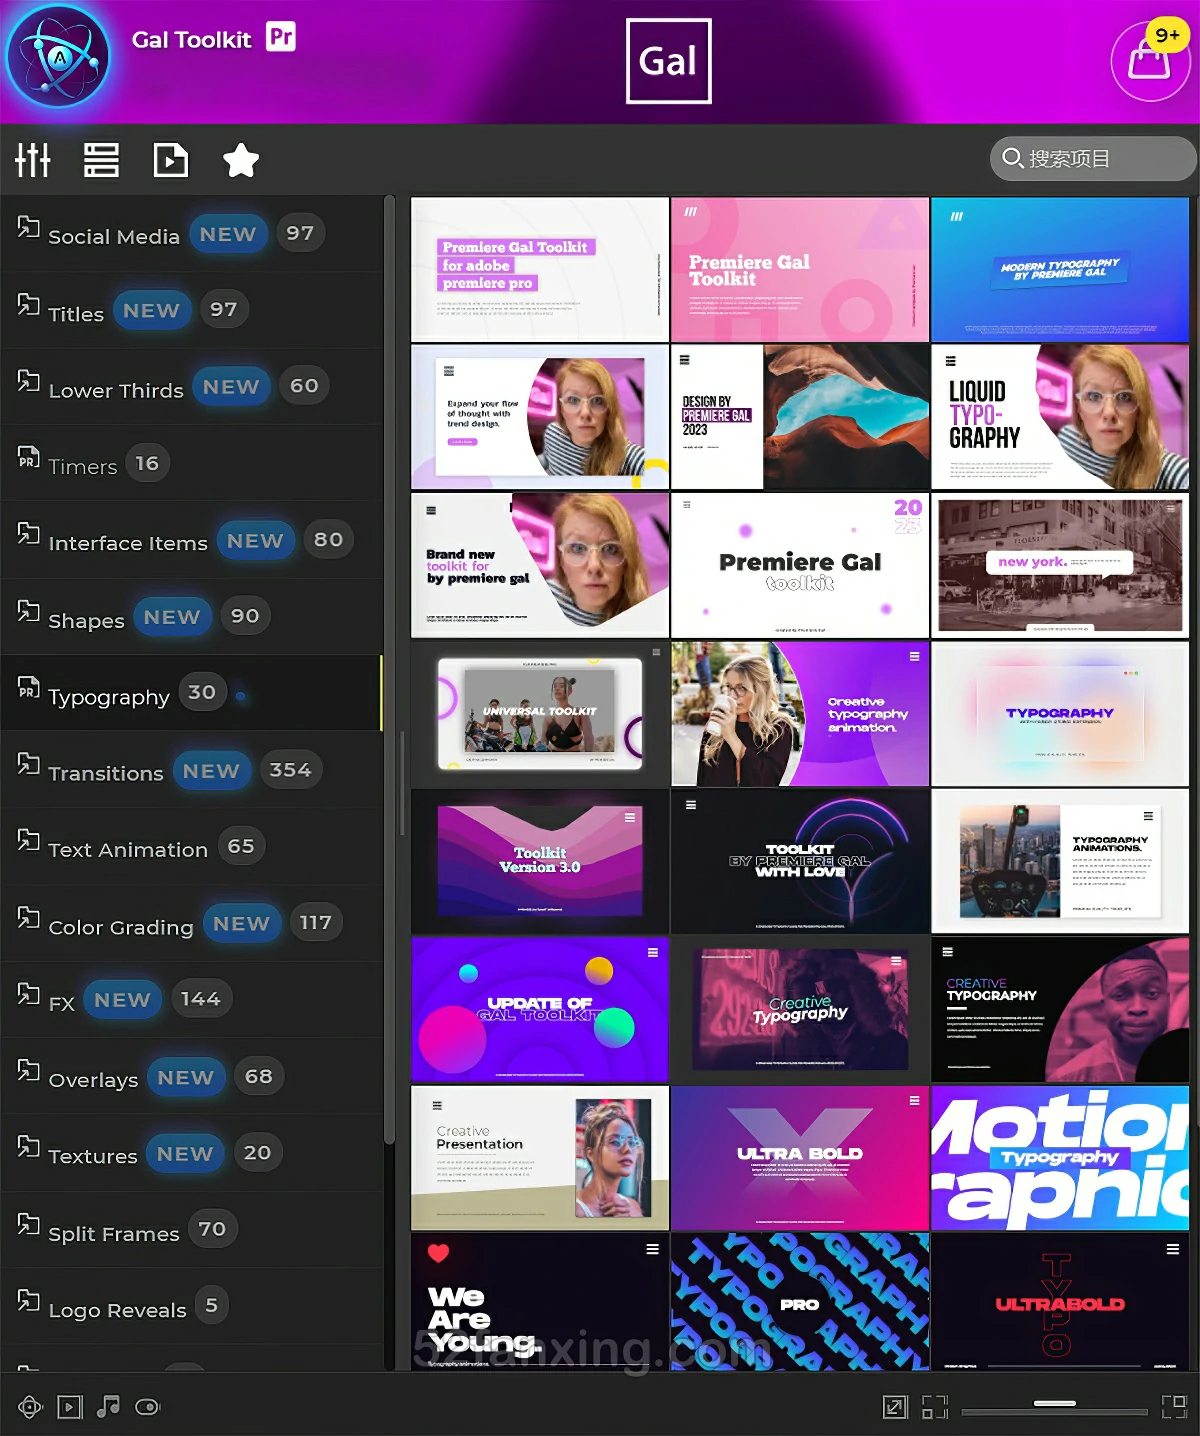Open the Color Grading category
The image size is (1200, 1436).
(191, 924)
